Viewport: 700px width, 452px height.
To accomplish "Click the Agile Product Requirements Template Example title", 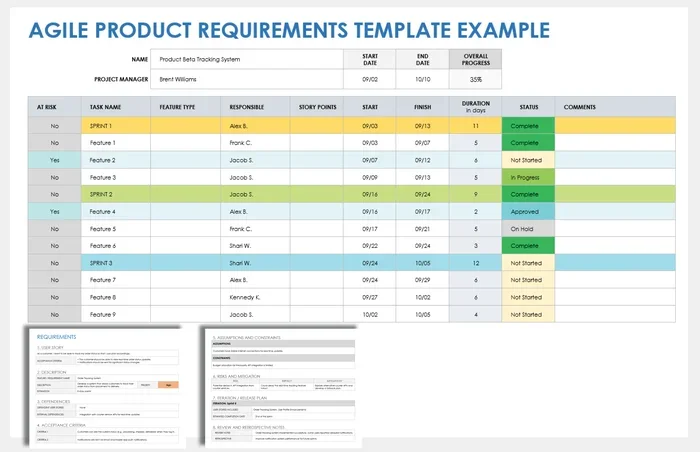I will (x=289, y=30).
